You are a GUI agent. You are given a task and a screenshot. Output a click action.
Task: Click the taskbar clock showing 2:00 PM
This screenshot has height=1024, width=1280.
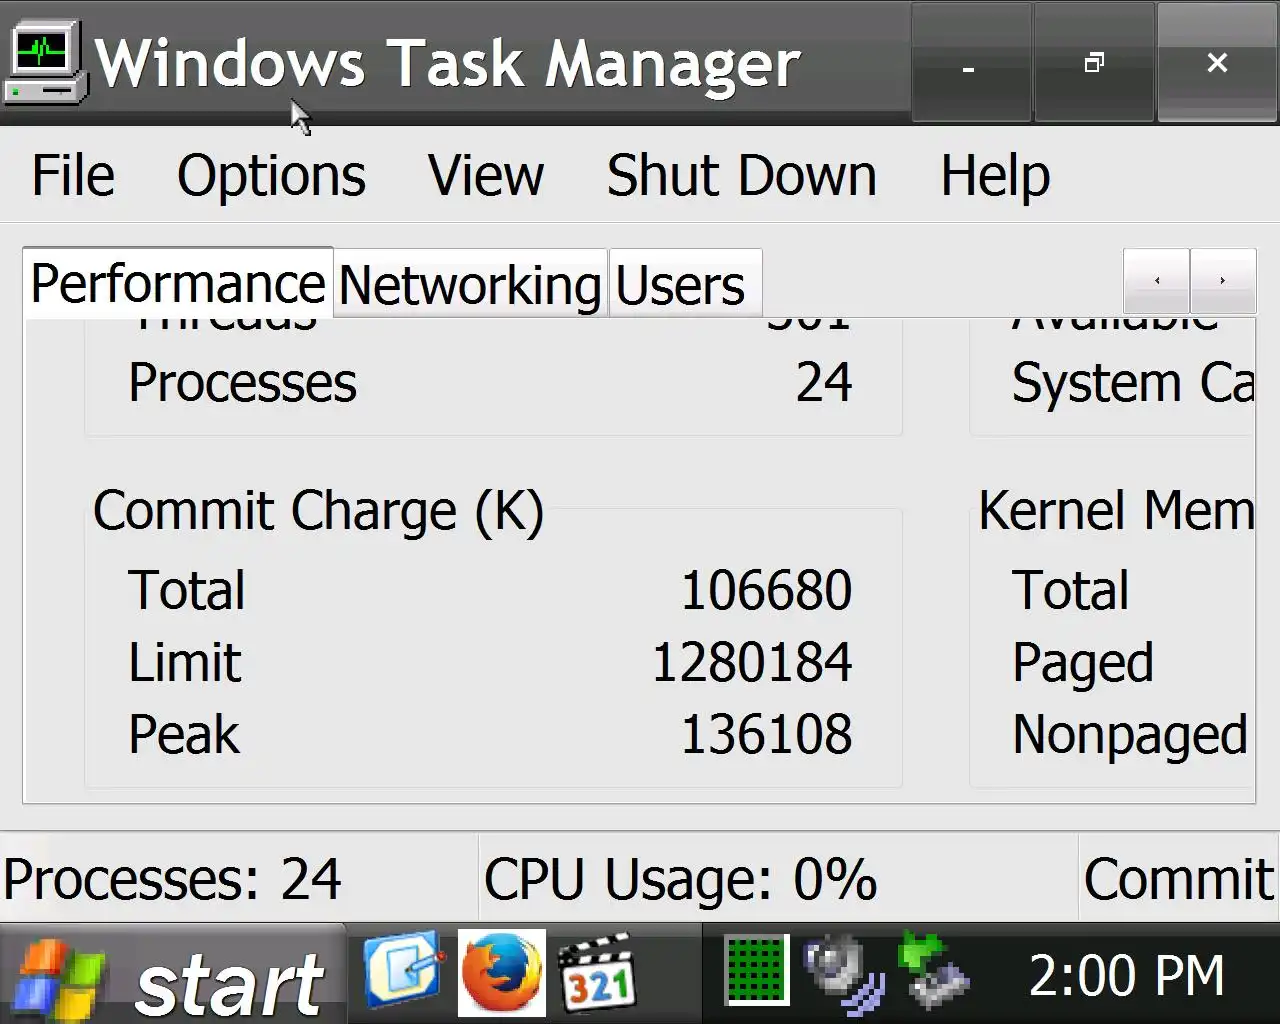1126,975
